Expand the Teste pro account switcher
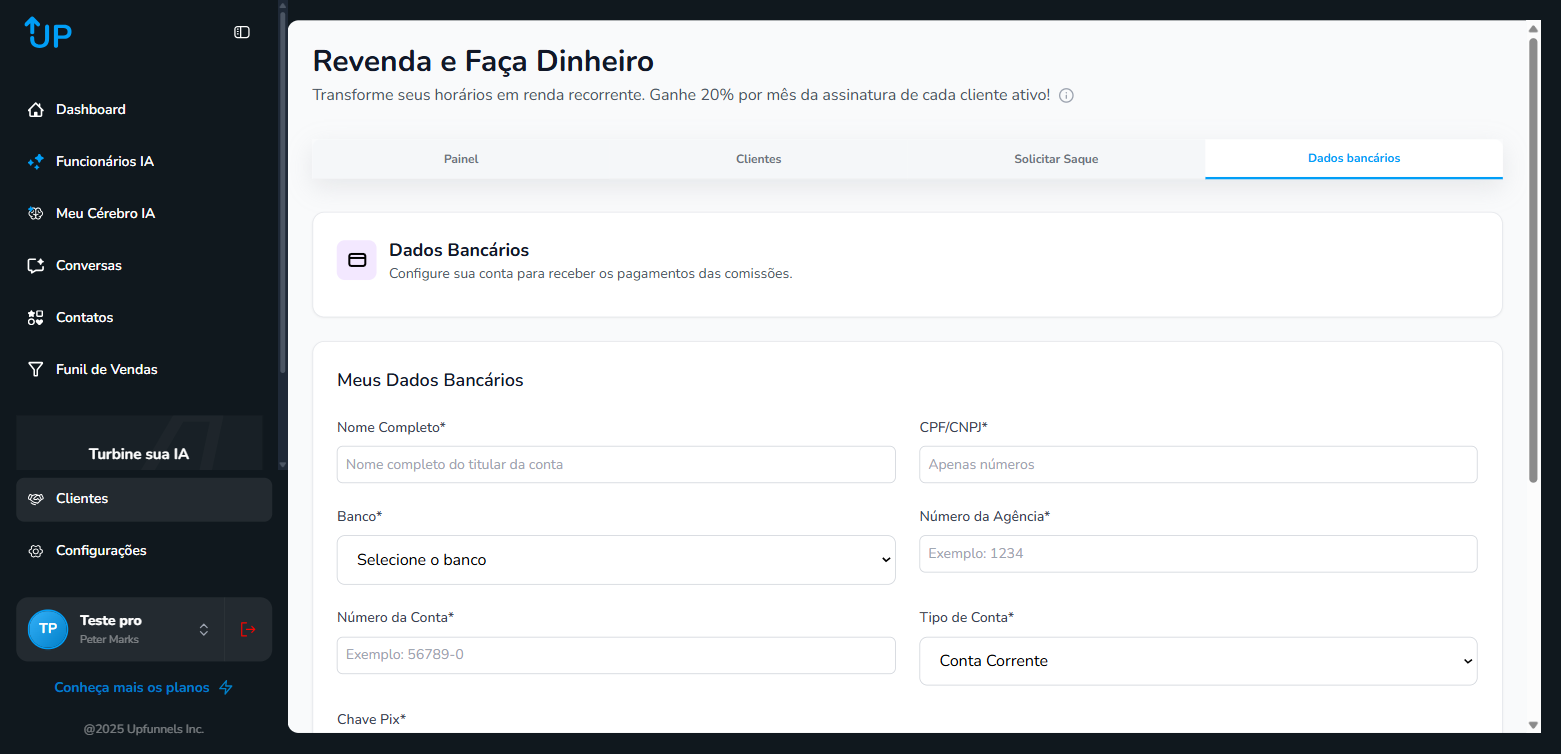The width and height of the screenshot is (1561, 754). click(x=204, y=629)
